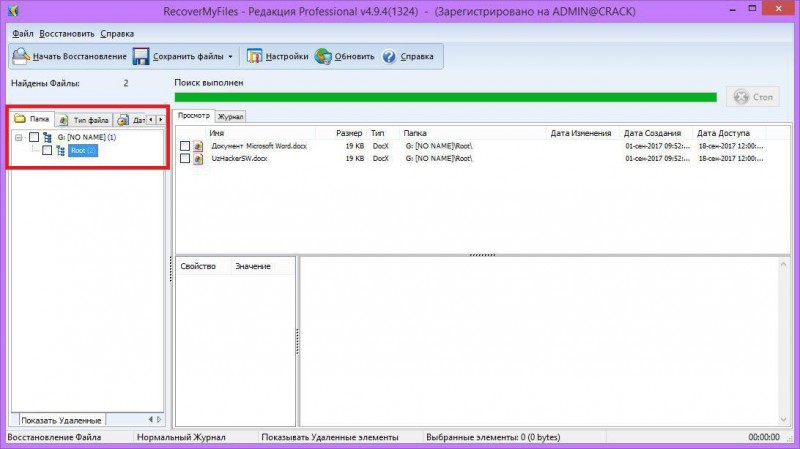The image size is (800, 449).
Task: Sort by the Тип column header
Action: 383,133
